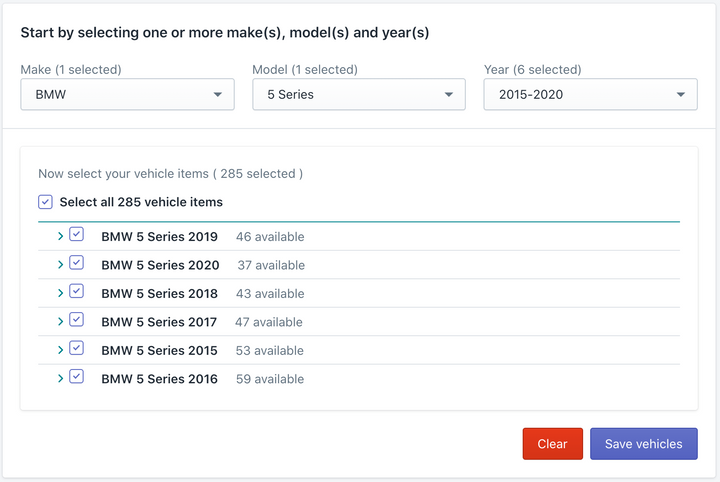Image resolution: width=720 pixels, height=482 pixels.
Task: Uncheck the BMW 5 Series 2015 checkbox
Action: pos(77,348)
